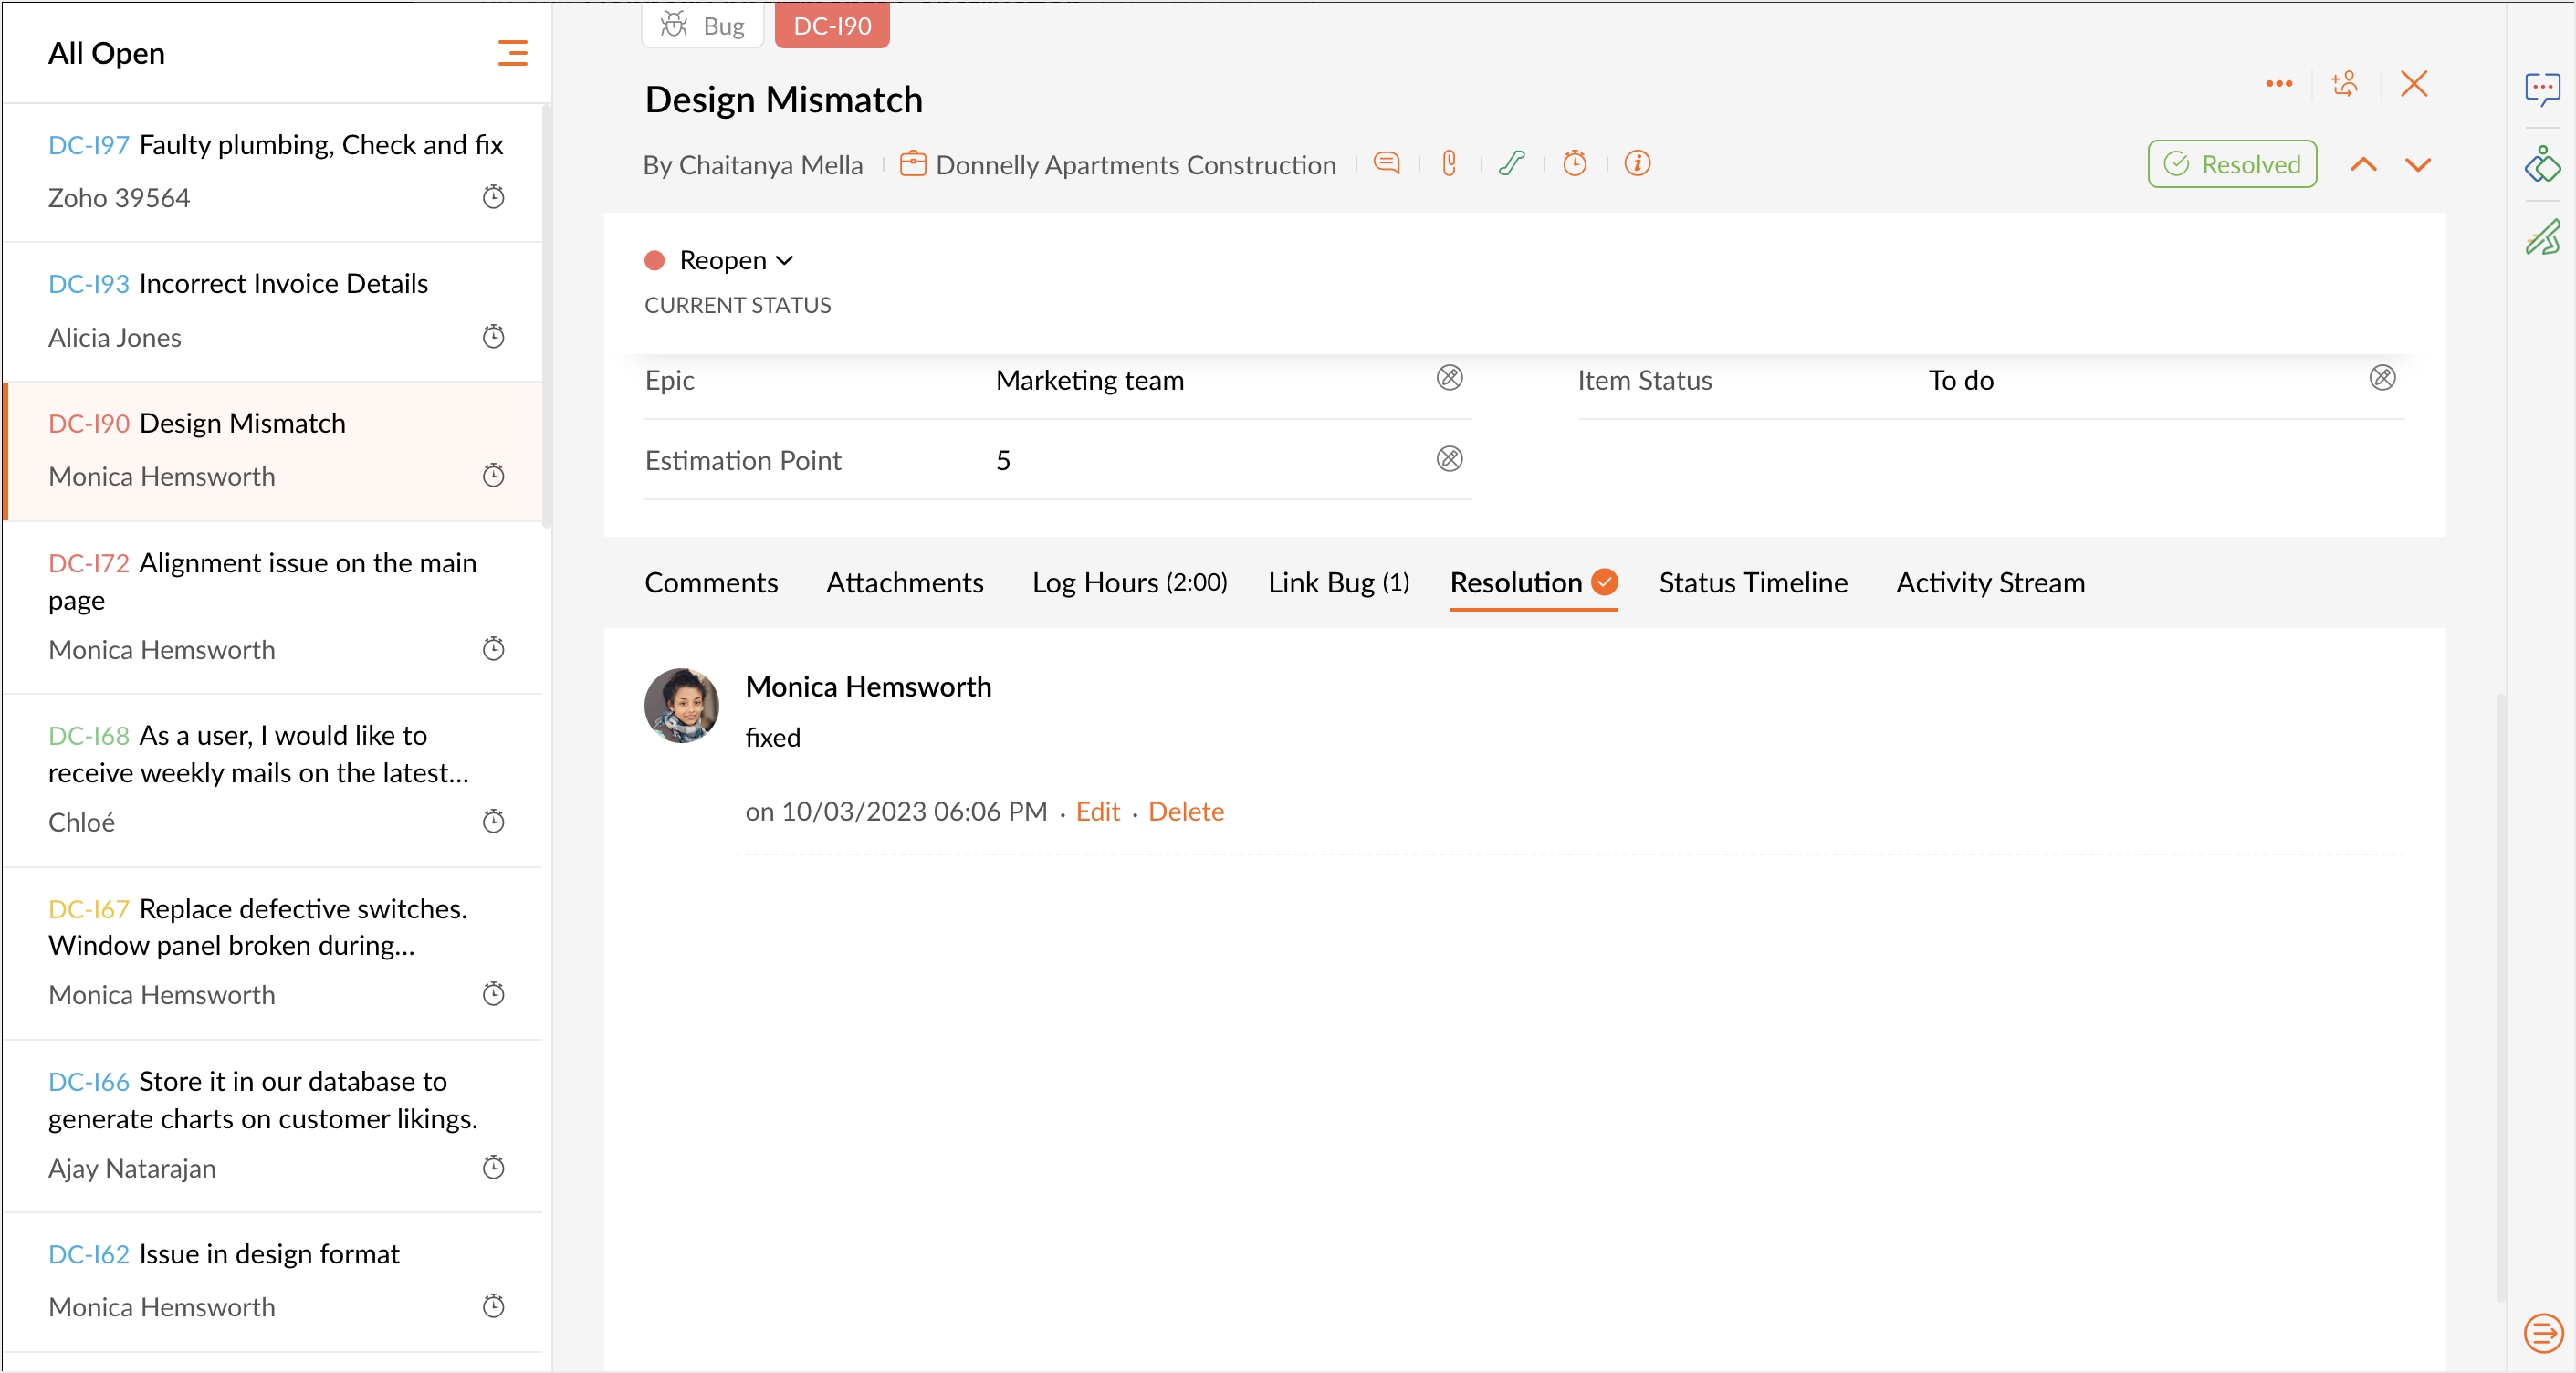Click the Design Mismatch title heading
Screen dimensions: 2576x1373
click(784, 100)
